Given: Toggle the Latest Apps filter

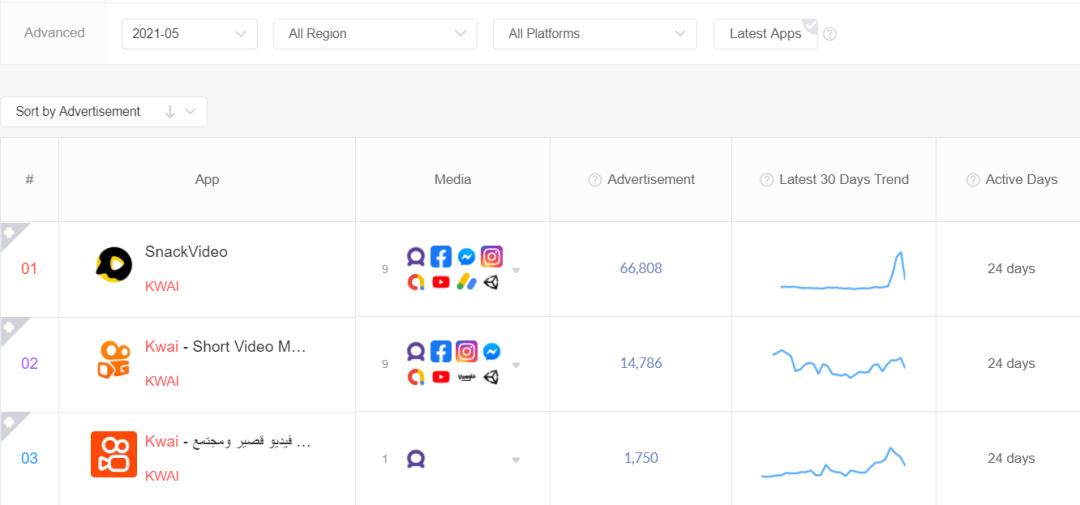Looking at the screenshot, I should (765, 34).
